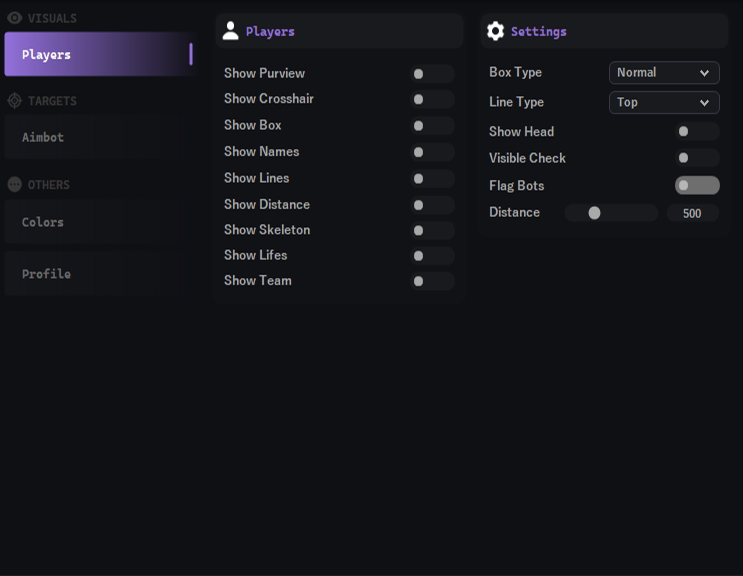Switch to the Profile tab
Image resolution: width=743 pixels, height=576 pixels.
coord(94,274)
